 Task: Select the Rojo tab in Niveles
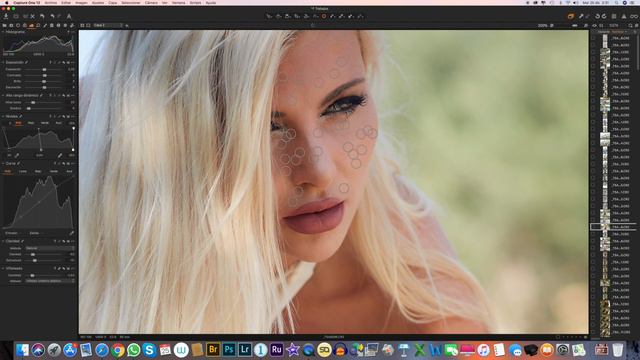31,123
